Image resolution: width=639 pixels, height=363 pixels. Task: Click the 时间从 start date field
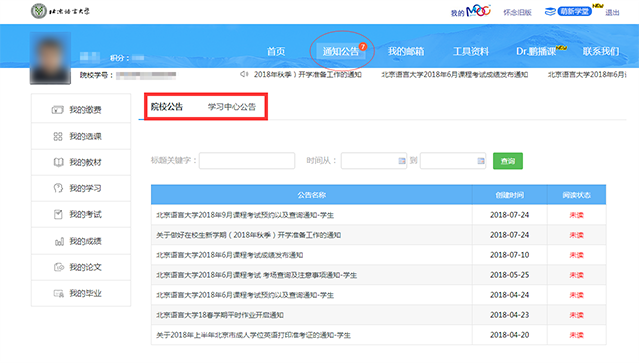pos(374,161)
